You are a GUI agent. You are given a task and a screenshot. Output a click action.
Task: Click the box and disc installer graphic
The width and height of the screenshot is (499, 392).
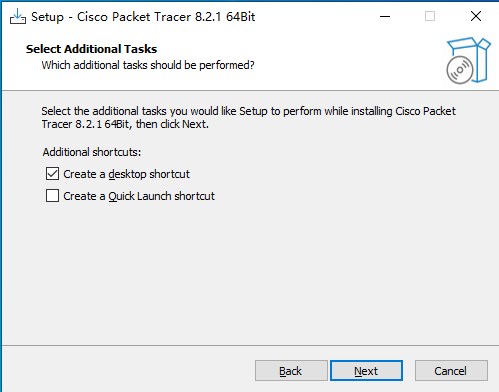pos(468,60)
